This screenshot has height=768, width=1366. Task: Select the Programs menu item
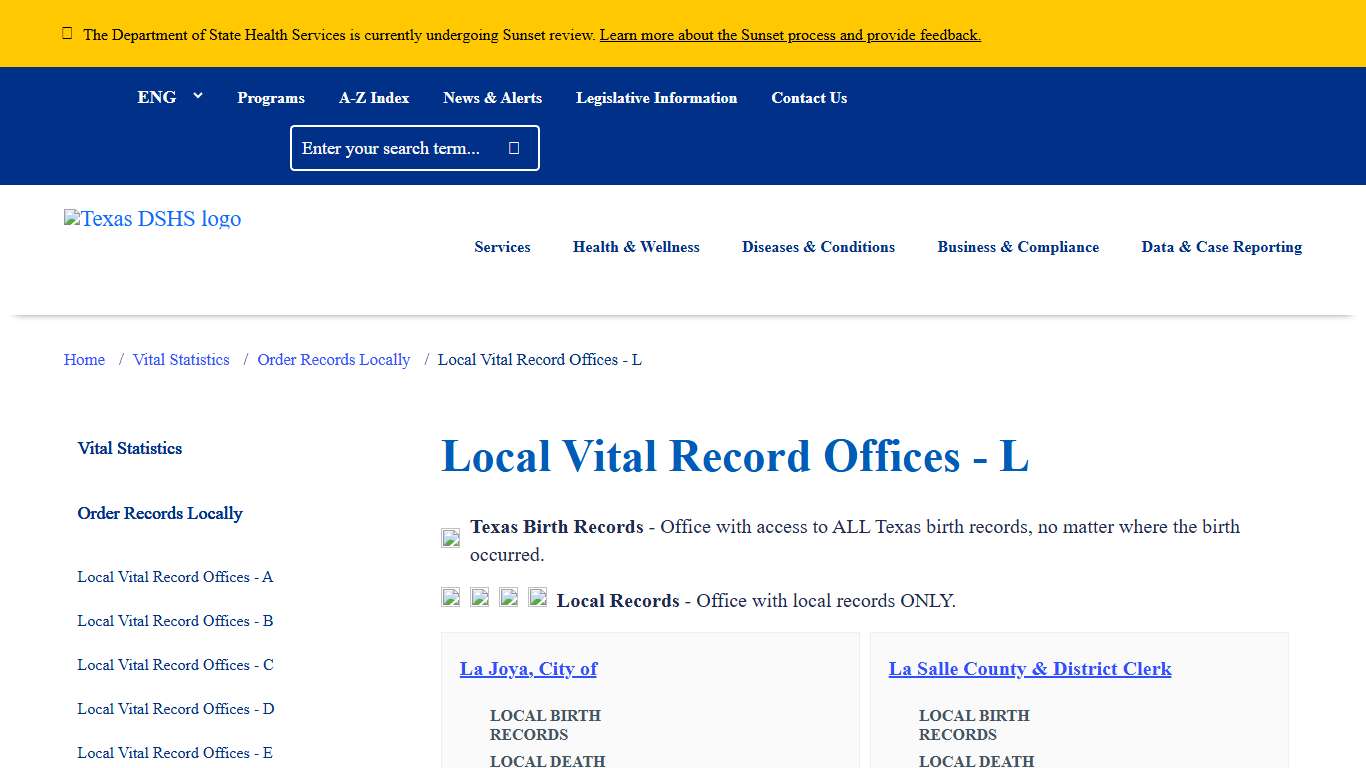pos(271,97)
